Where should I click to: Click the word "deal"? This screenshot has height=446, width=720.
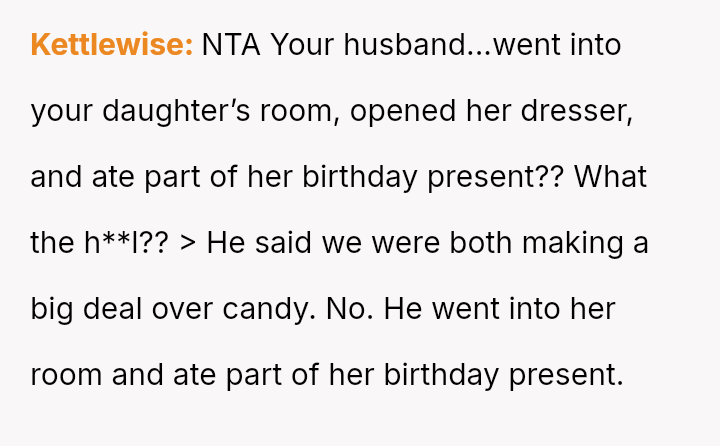(x=114, y=310)
